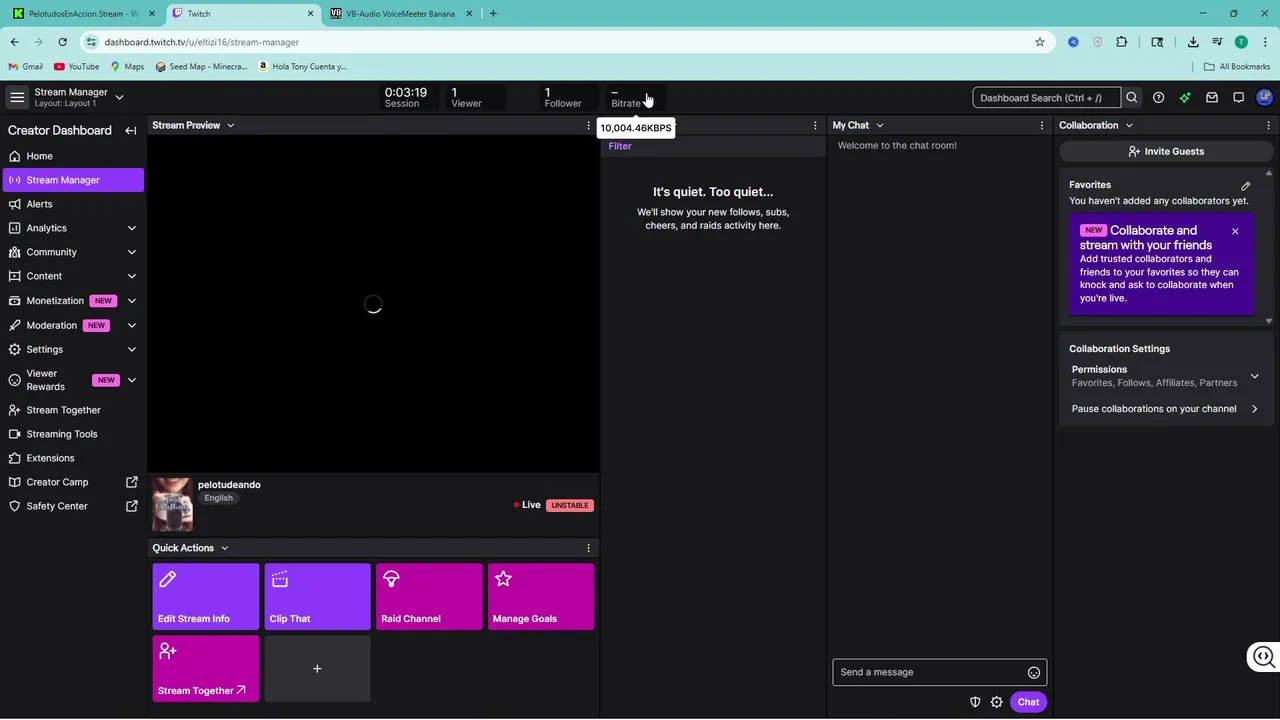Image resolution: width=1280 pixels, height=720 pixels.
Task: Click the UNSTABLE stream status badge
Action: [x=570, y=505]
